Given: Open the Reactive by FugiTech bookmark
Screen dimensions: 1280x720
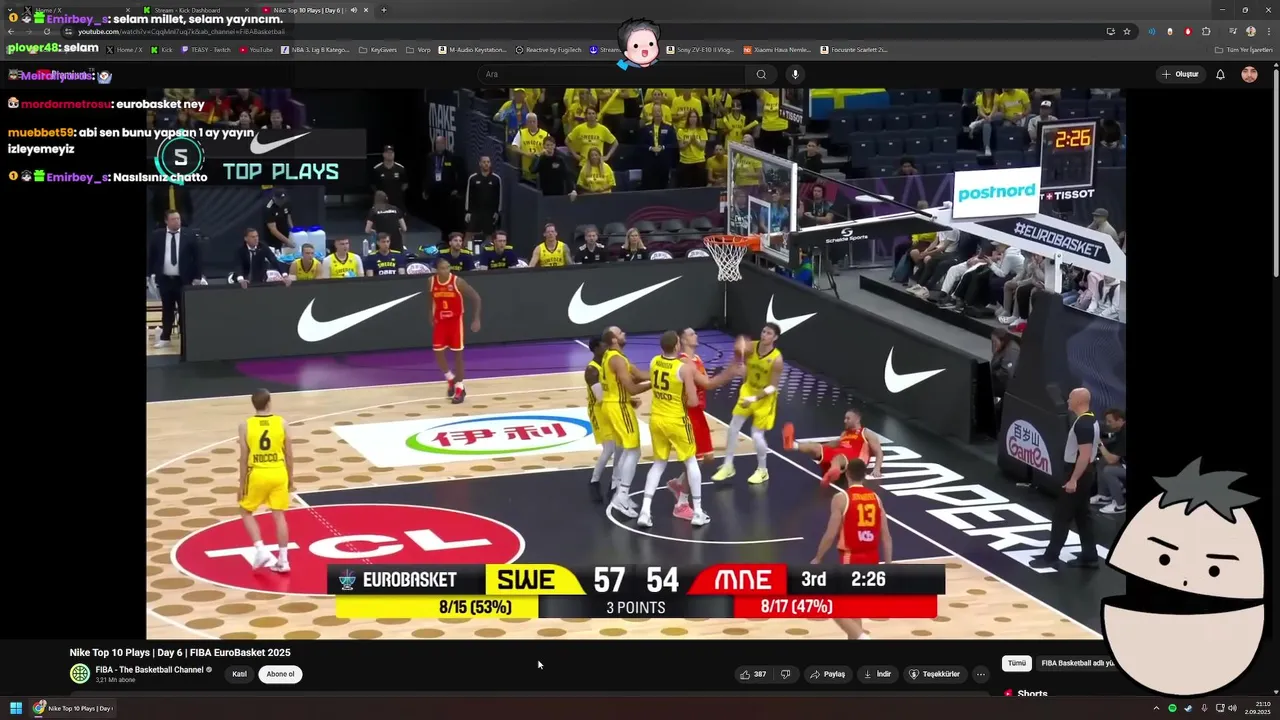Looking at the screenshot, I should 548,49.
